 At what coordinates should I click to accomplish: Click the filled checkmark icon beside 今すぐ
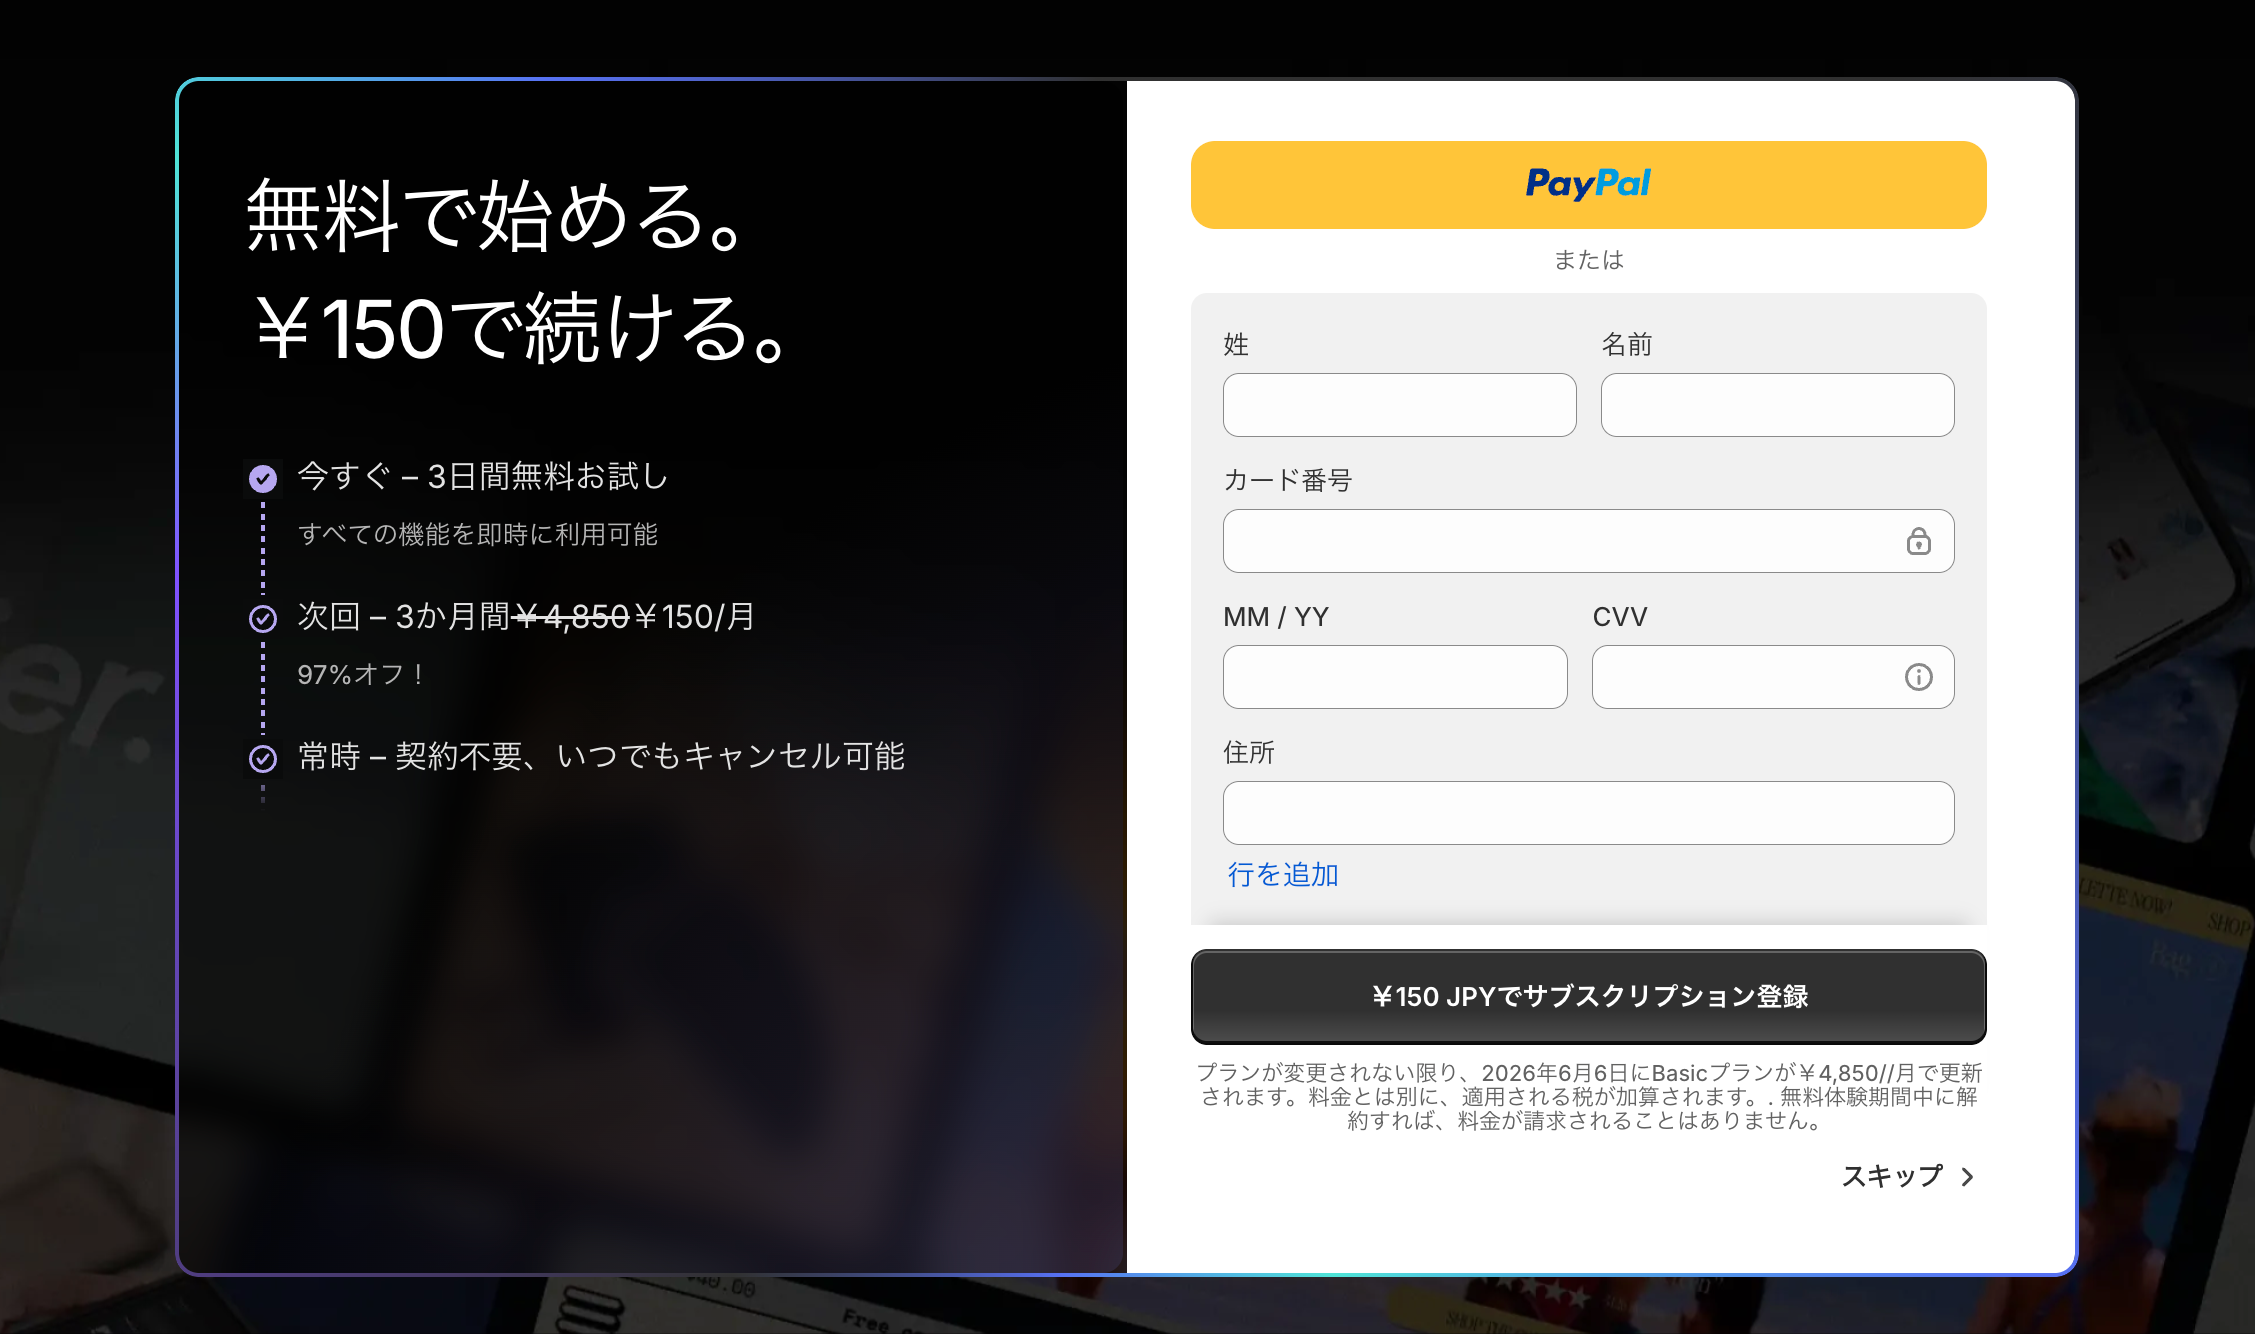(x=263, y=479)
